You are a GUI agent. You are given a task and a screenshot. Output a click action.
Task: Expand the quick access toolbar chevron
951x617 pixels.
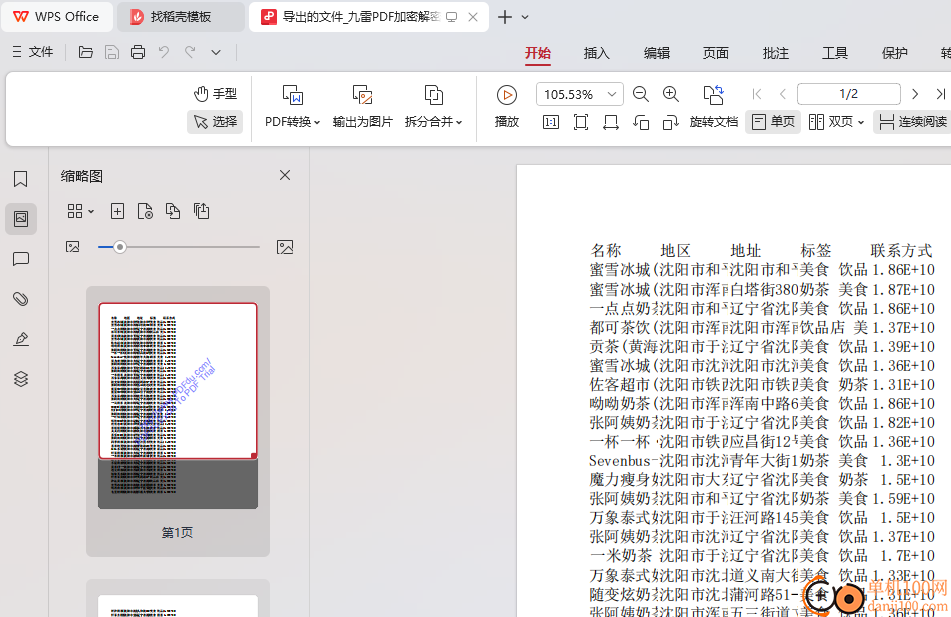tap(216, 52)
